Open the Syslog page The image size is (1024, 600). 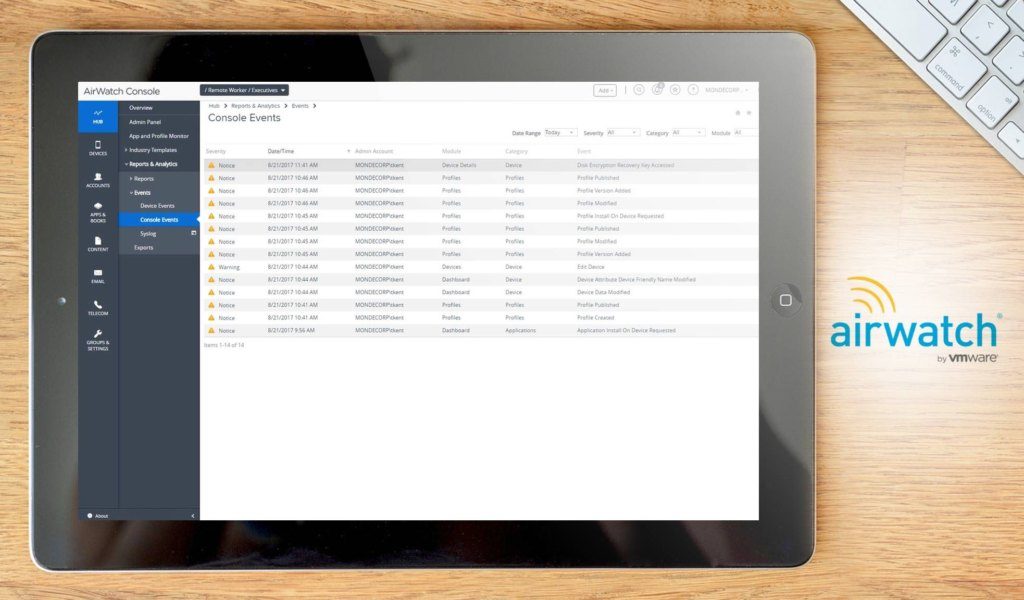(147, 233)
